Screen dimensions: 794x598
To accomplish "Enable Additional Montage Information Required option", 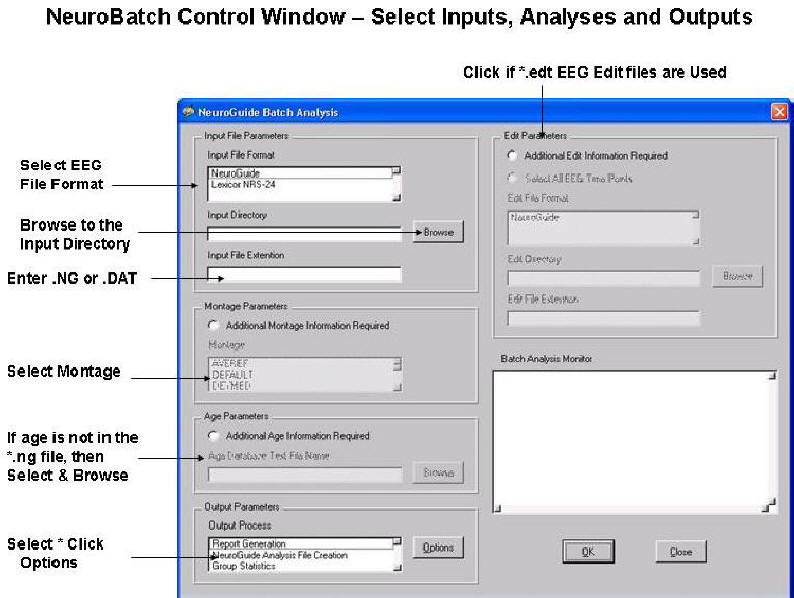I will [213, 326].
